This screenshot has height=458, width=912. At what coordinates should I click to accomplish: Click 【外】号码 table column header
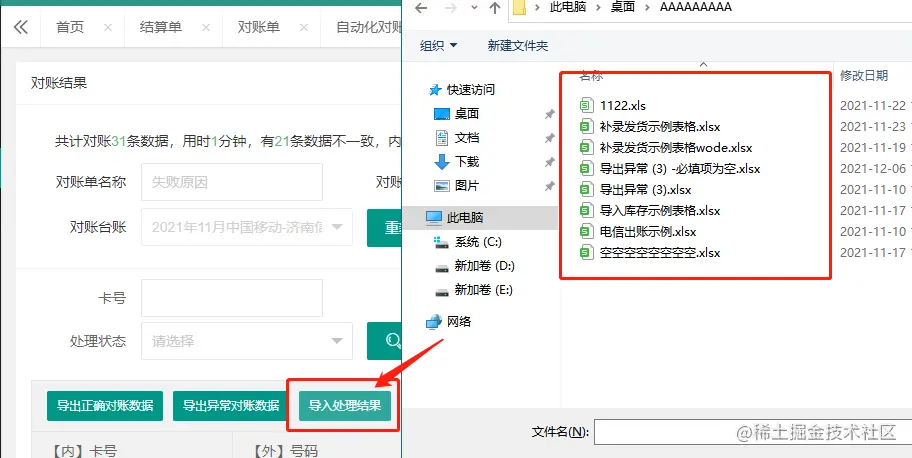tap(284, 450)
